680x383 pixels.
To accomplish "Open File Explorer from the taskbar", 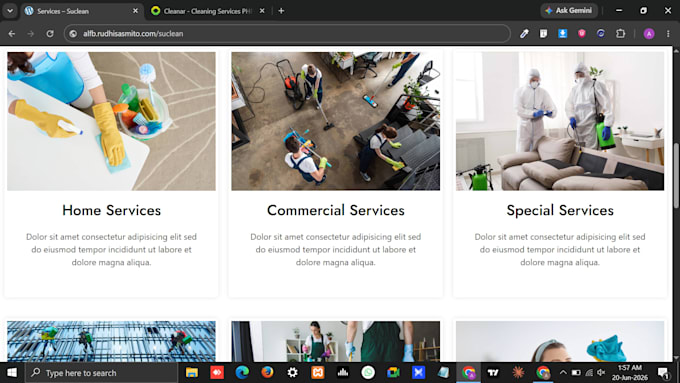I will click(x=192, y=373).
